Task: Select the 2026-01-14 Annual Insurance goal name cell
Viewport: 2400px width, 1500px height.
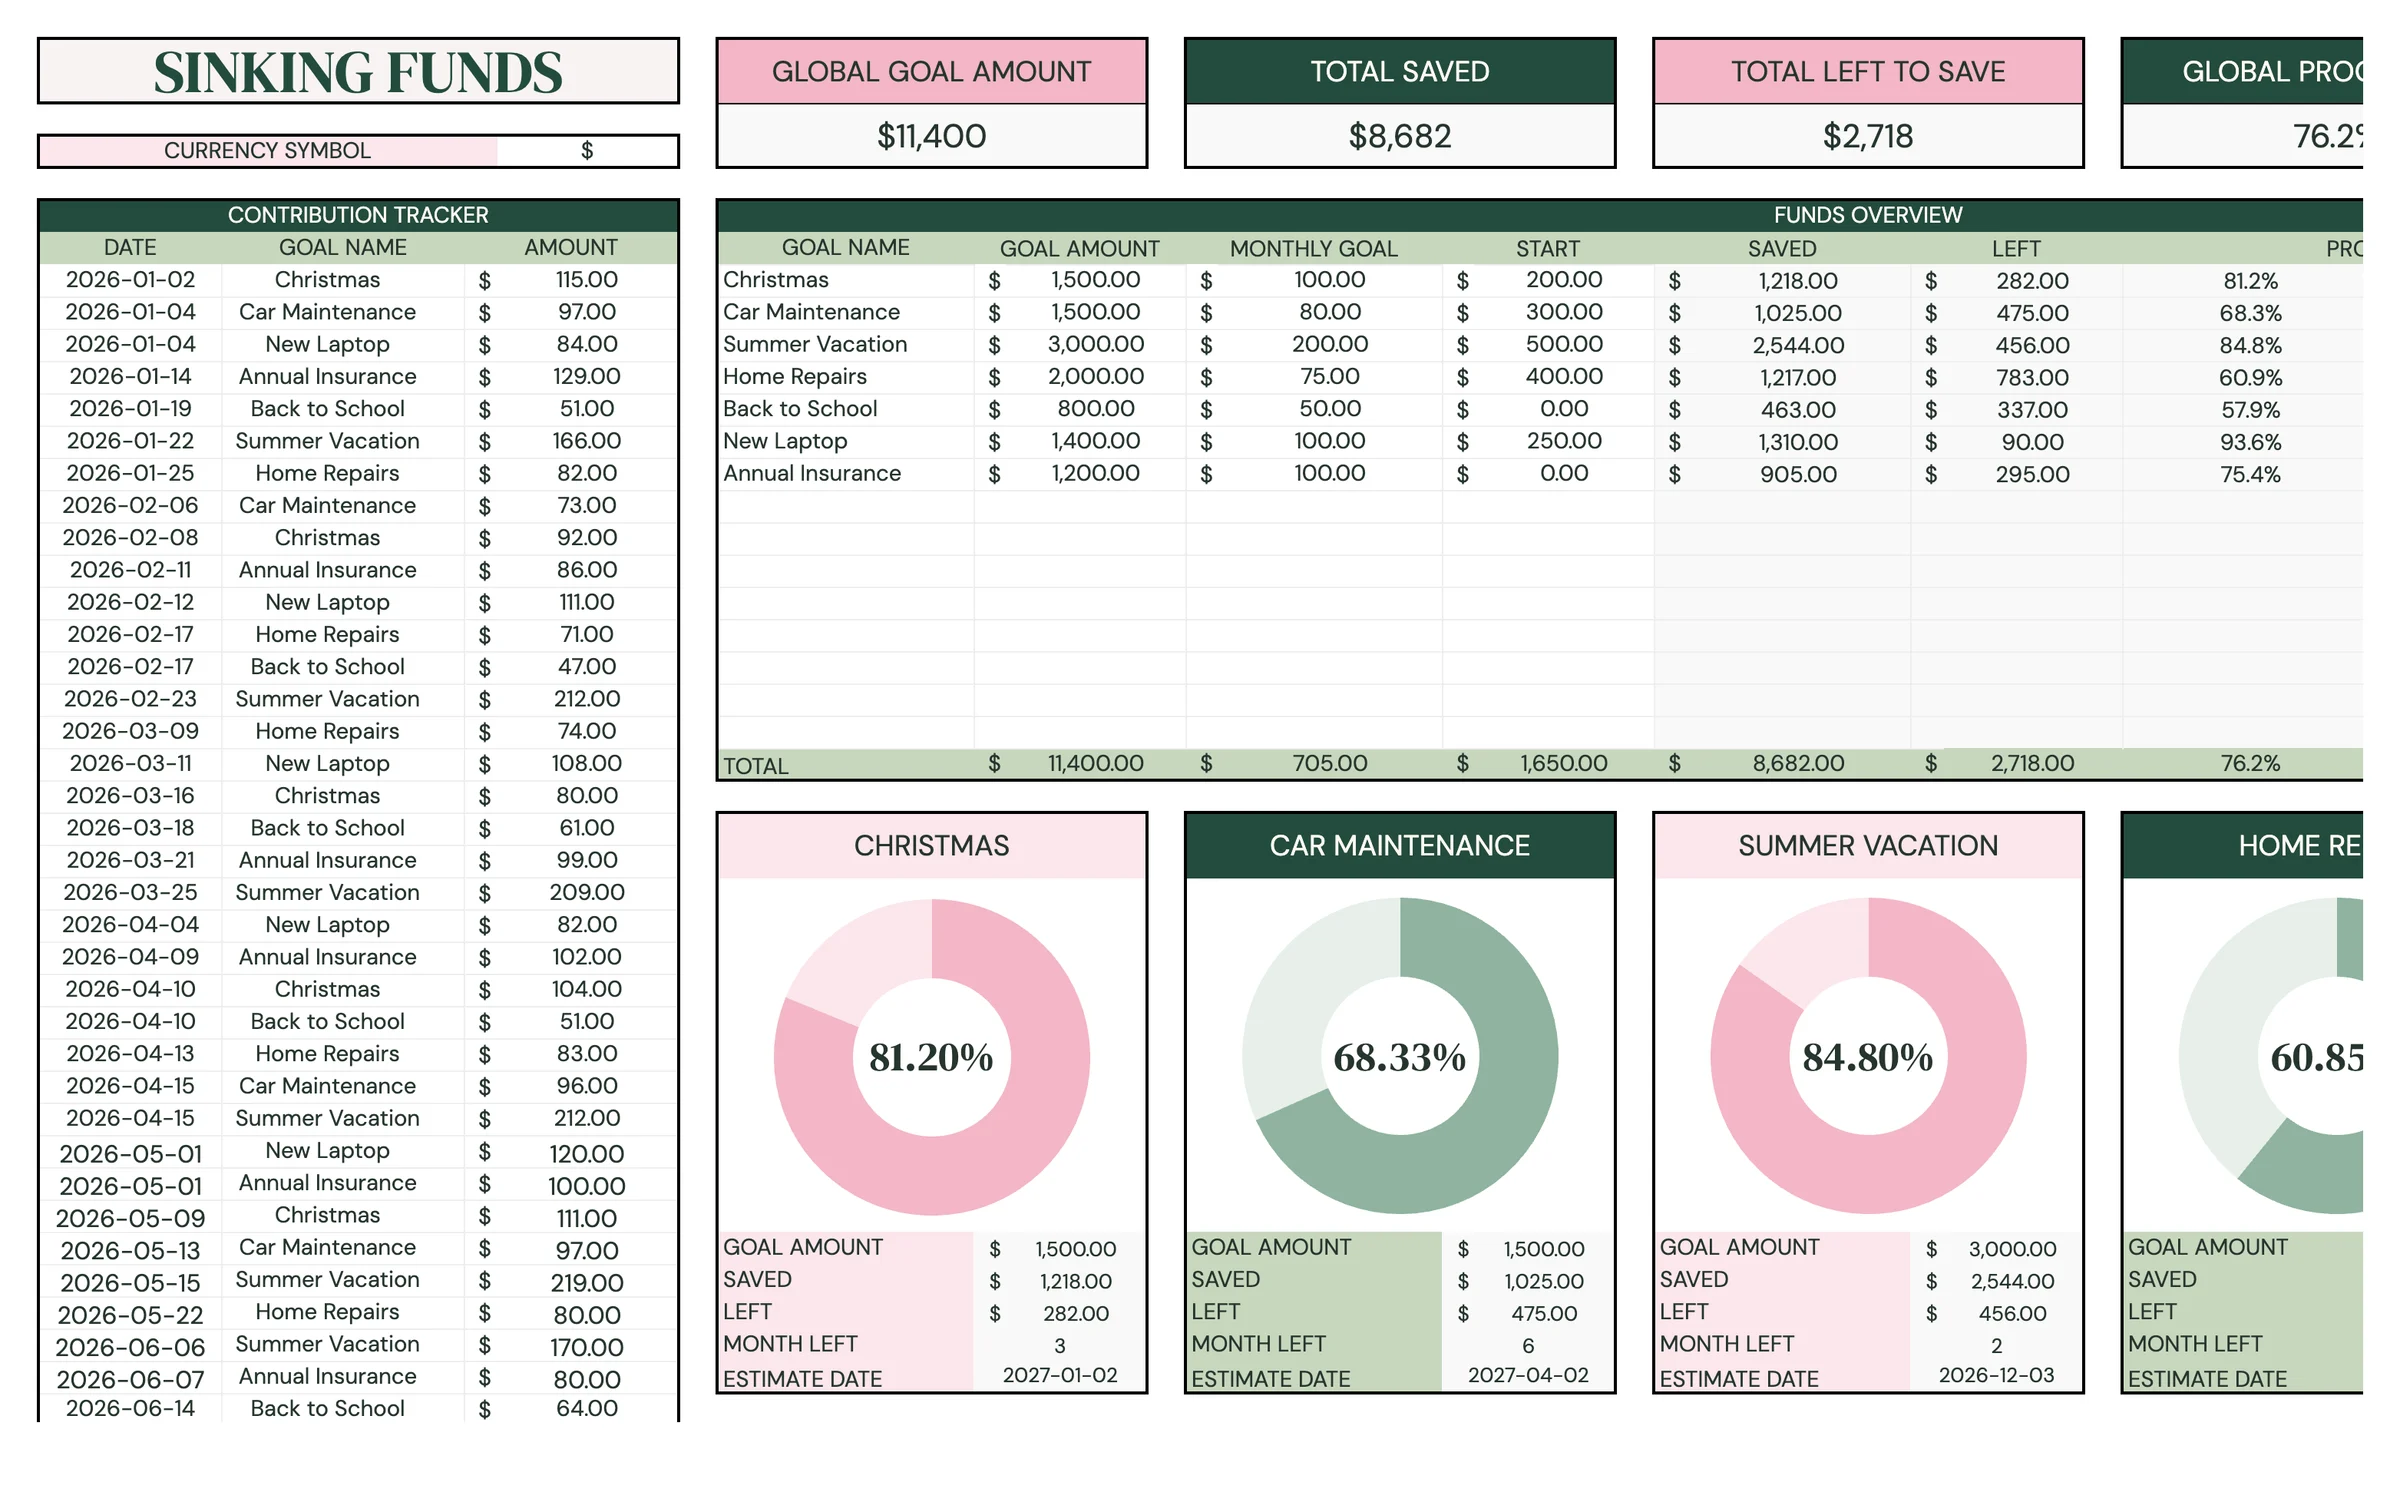Action: [x=342, y=377]
